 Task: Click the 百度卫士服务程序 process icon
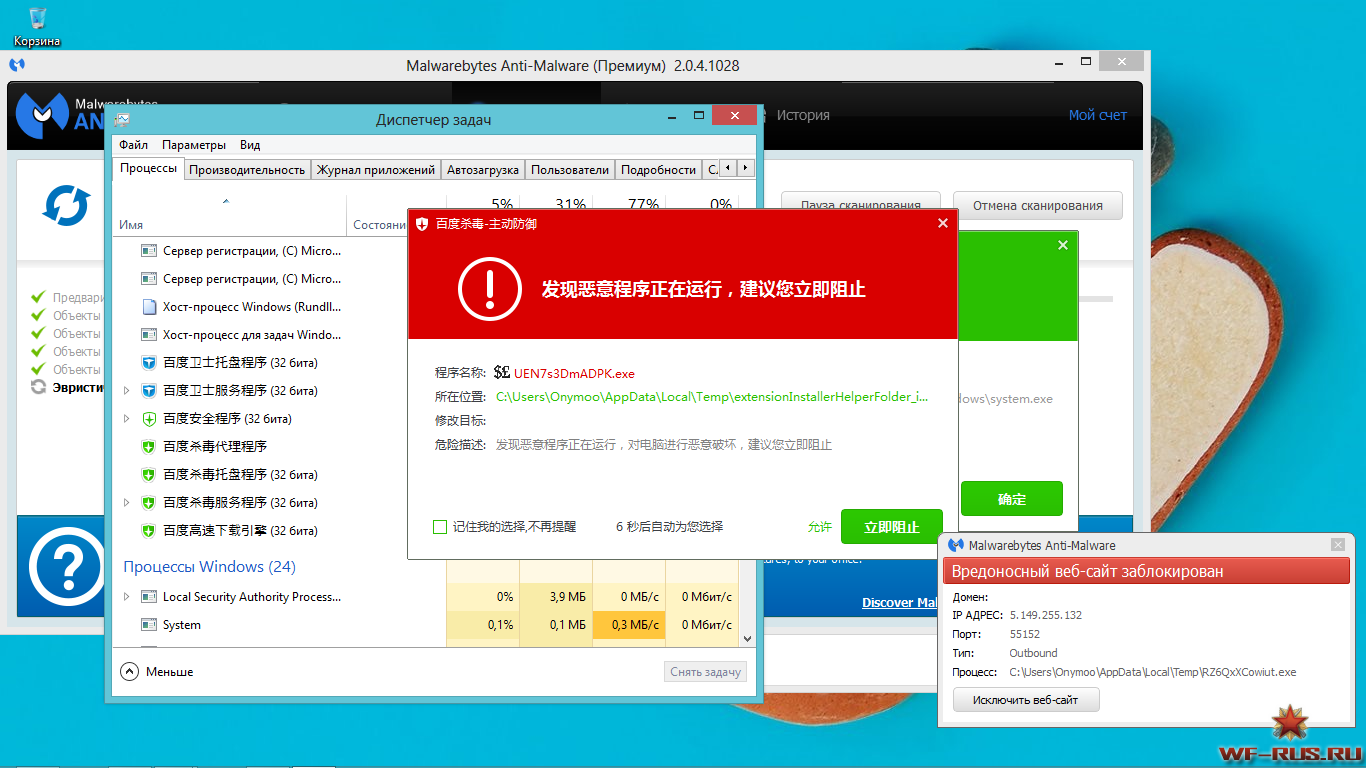tap(149, 391)
